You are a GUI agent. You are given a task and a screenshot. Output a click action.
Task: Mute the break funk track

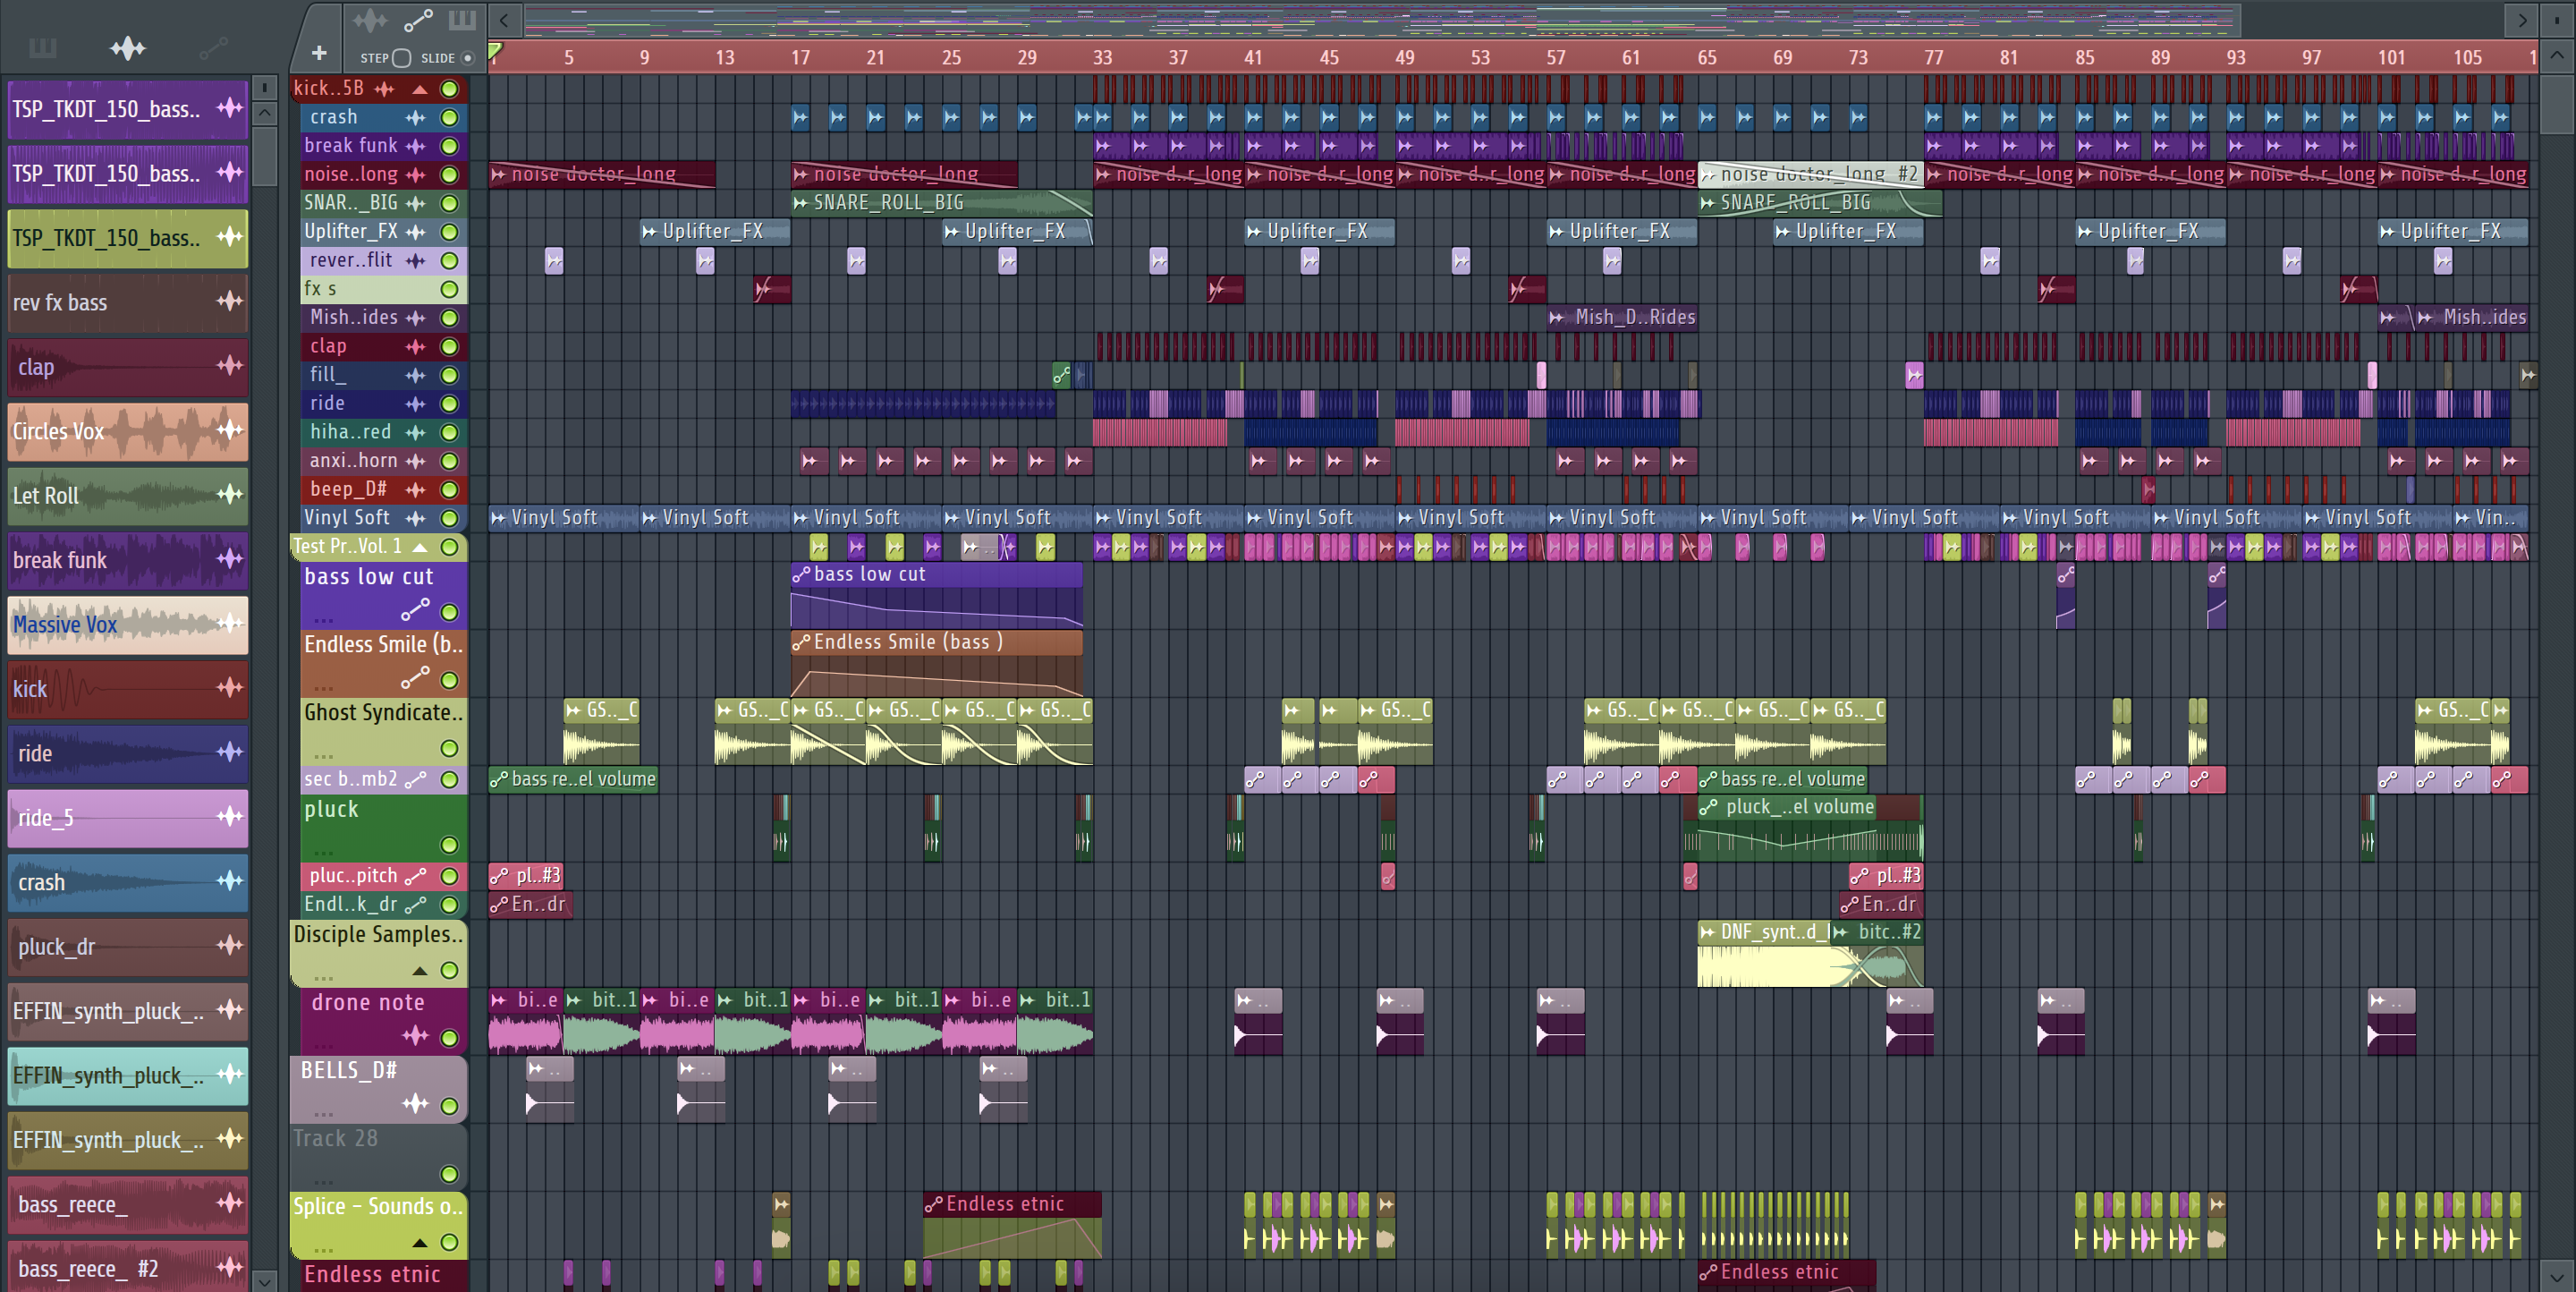coord(450,146)
